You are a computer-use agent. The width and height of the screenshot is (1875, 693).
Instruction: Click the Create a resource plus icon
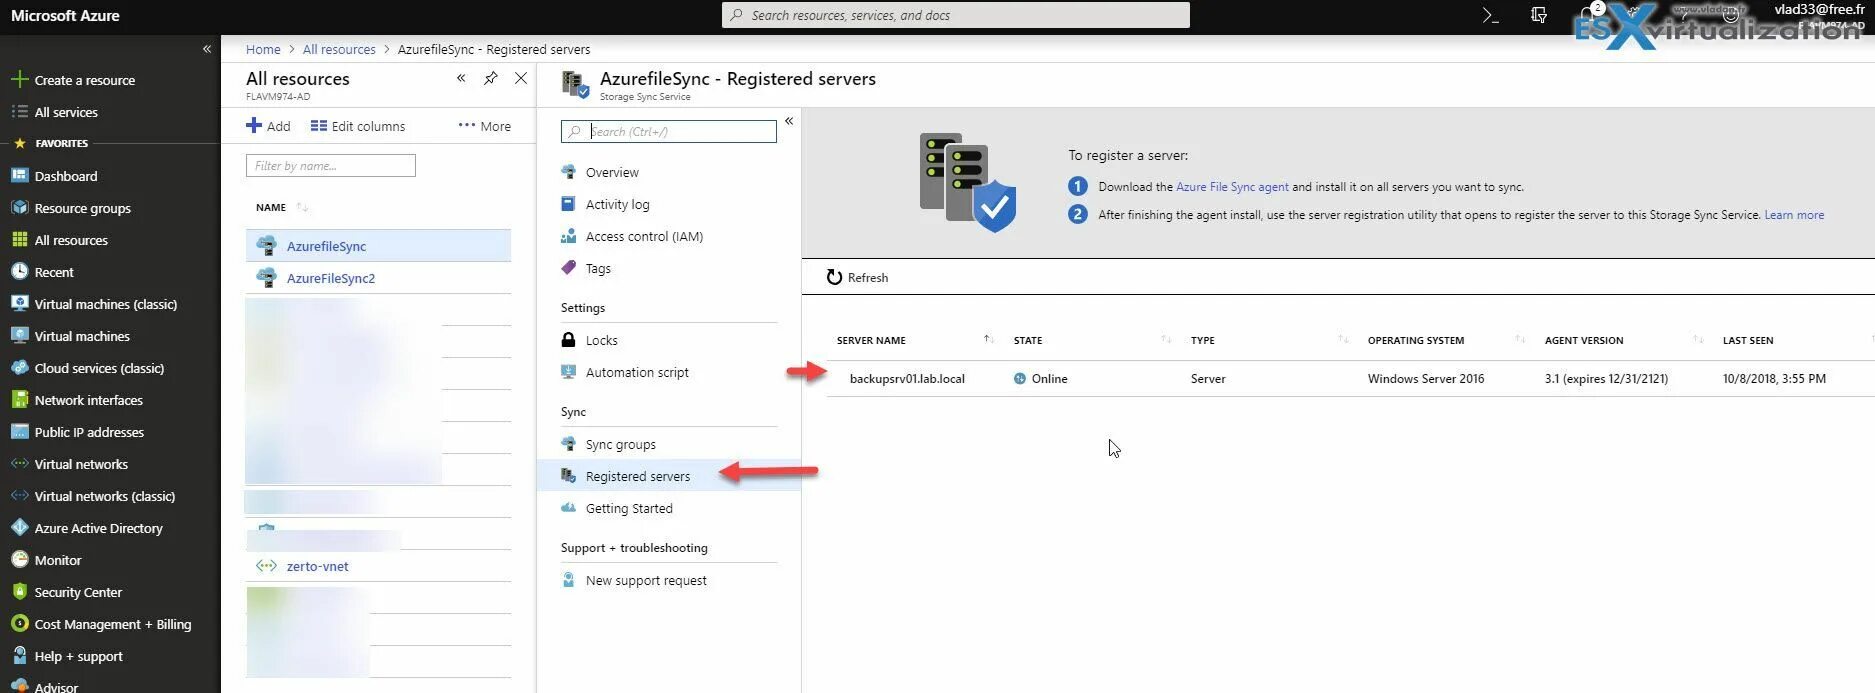point(19,80)
